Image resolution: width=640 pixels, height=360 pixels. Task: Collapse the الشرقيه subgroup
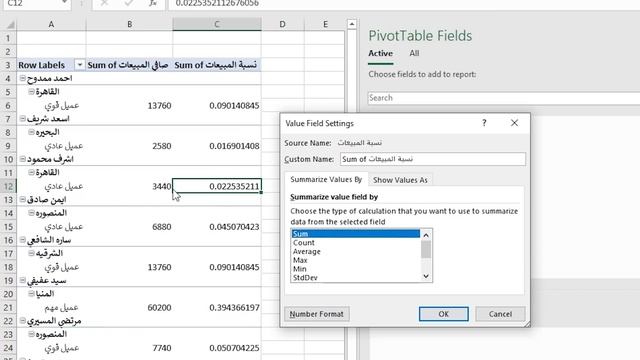(x=31, y=253)
